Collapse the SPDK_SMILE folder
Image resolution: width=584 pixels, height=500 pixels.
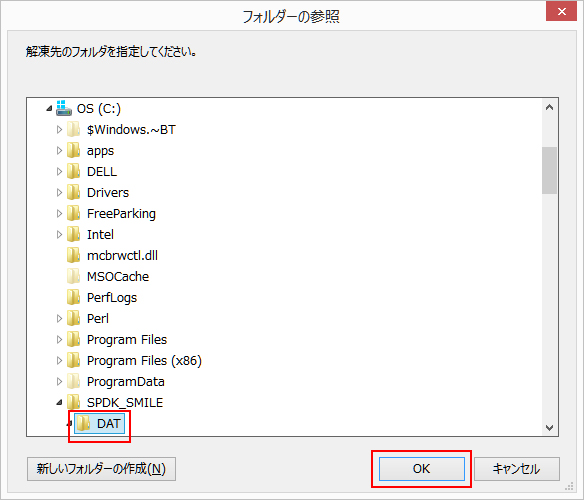[x=59, y=402]
